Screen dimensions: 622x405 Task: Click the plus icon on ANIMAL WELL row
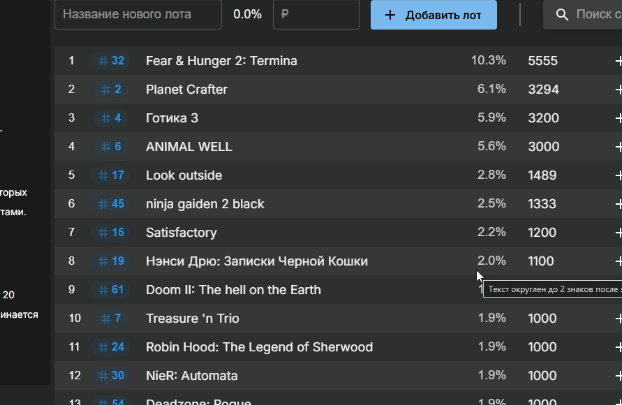pos(617,147)
